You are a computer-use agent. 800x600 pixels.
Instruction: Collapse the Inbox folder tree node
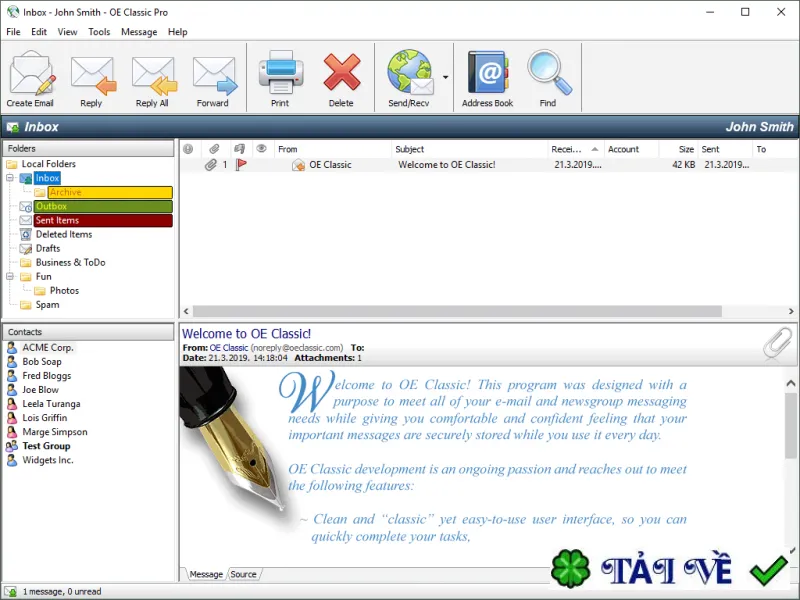click(10, 178)
